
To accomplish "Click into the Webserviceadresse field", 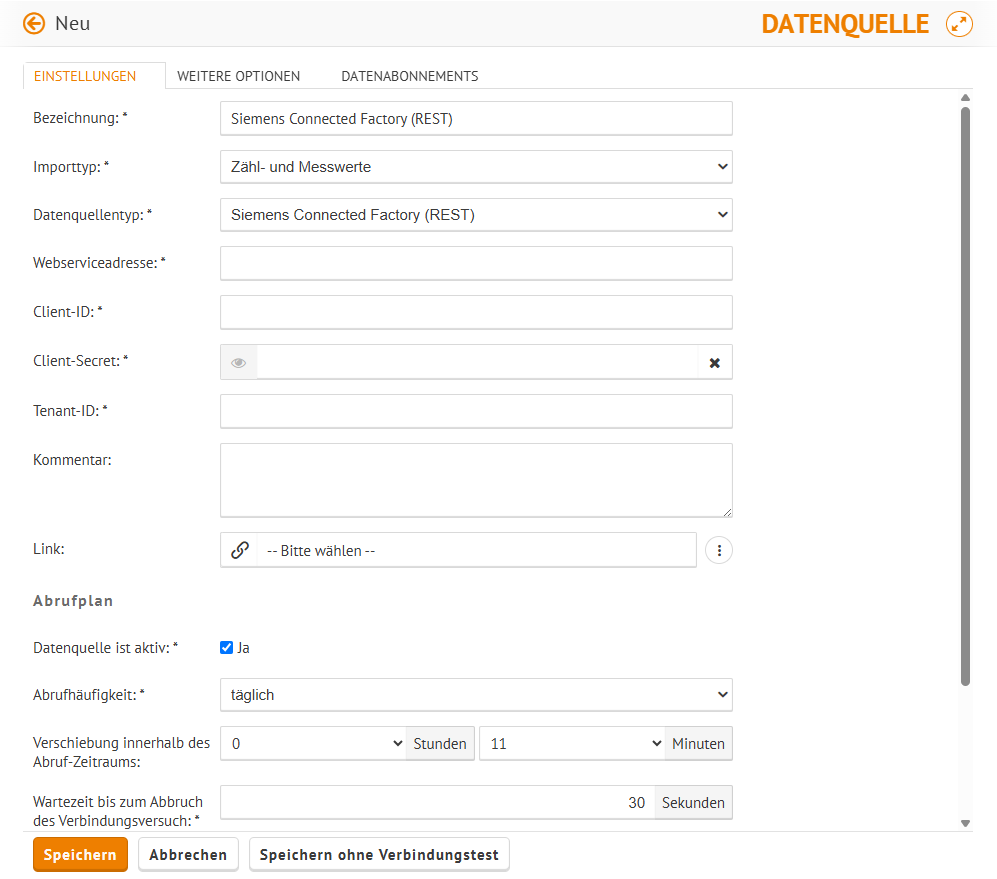I will [x=476, y=263].
